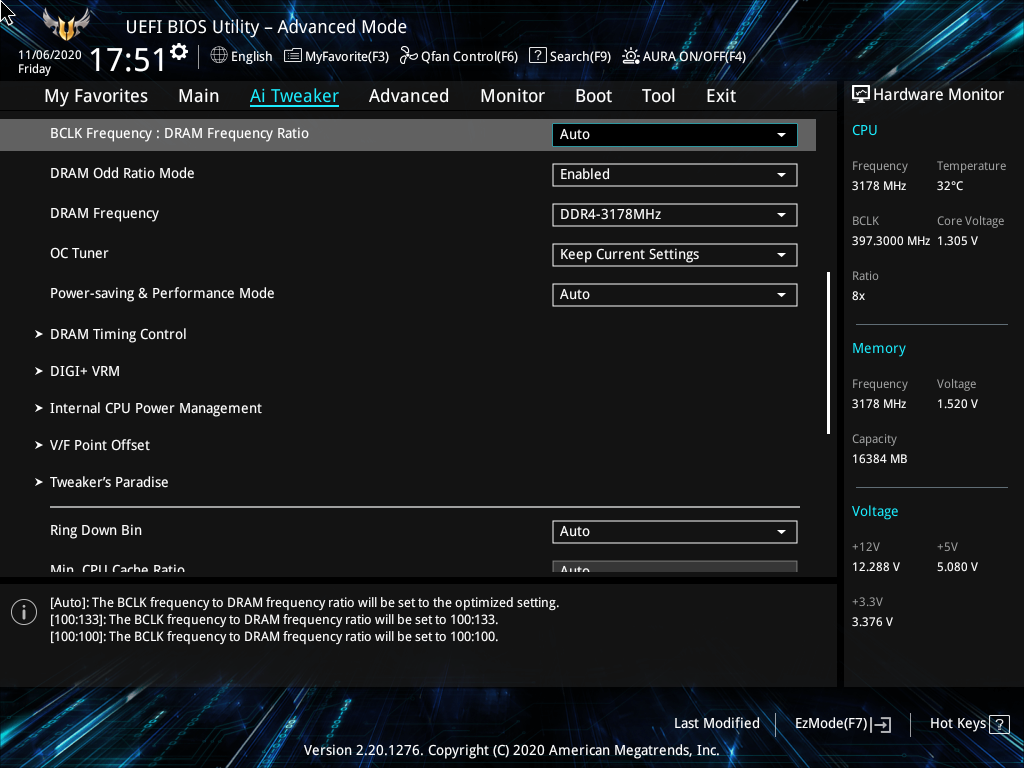Screen dimensions: 1024x768
Task: Click the CPU section heading
Action: point(864,130)
